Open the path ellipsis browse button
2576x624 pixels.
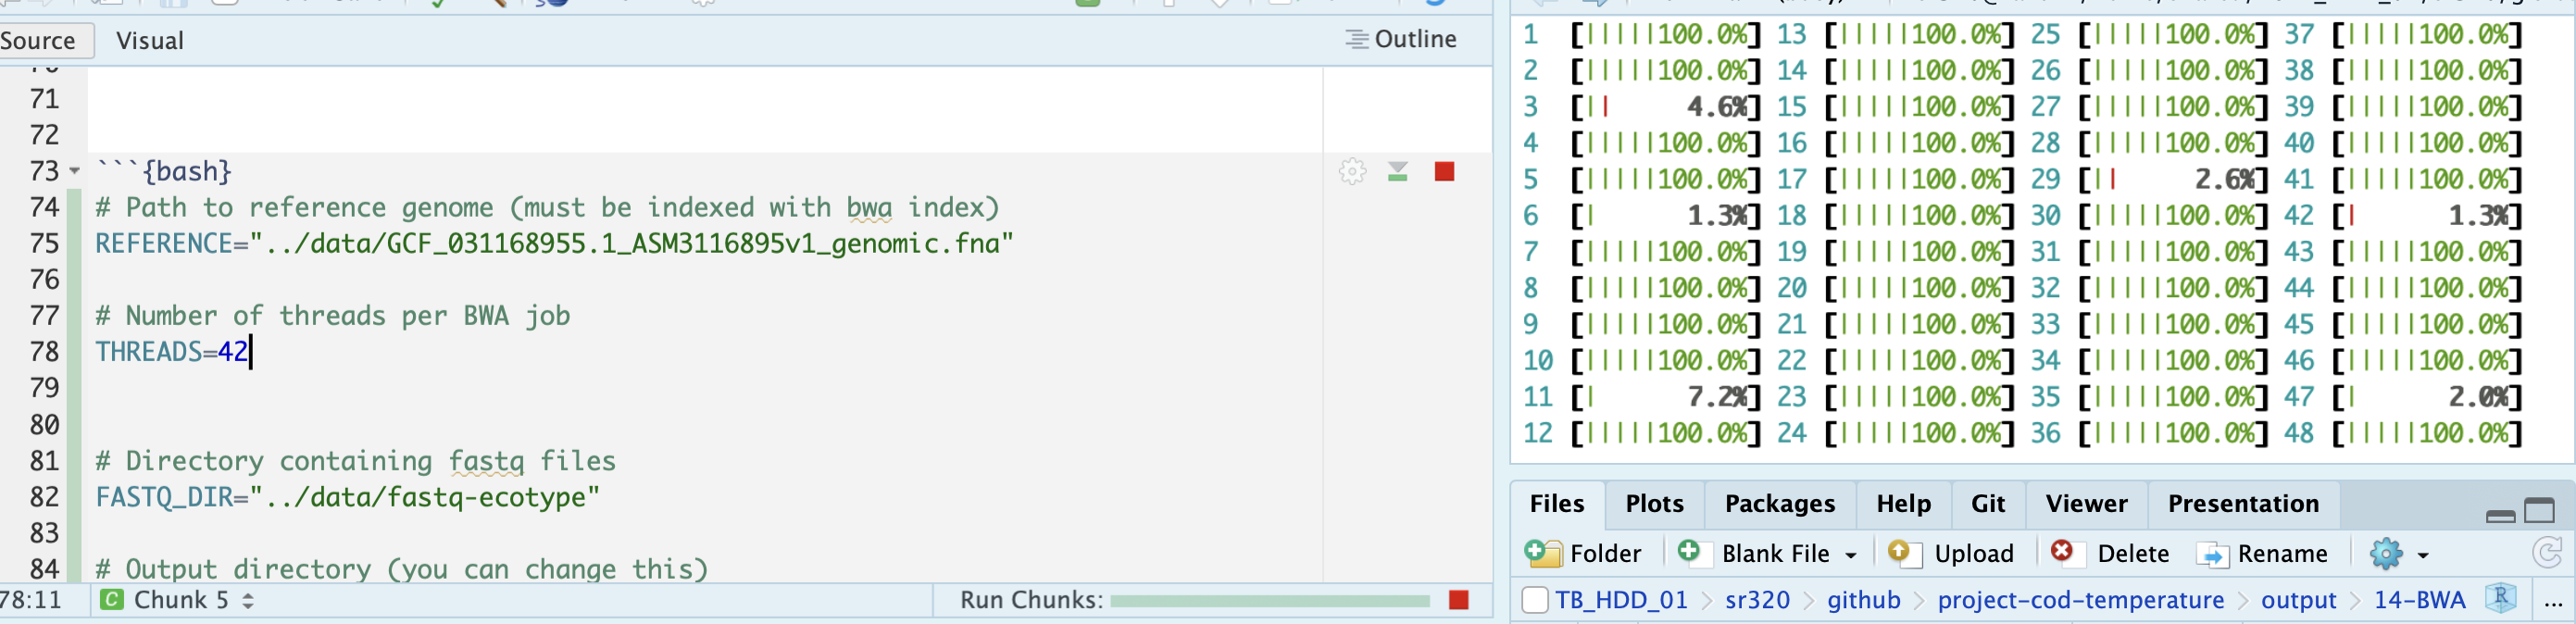pyautogui.click(x=2552, y=601)
